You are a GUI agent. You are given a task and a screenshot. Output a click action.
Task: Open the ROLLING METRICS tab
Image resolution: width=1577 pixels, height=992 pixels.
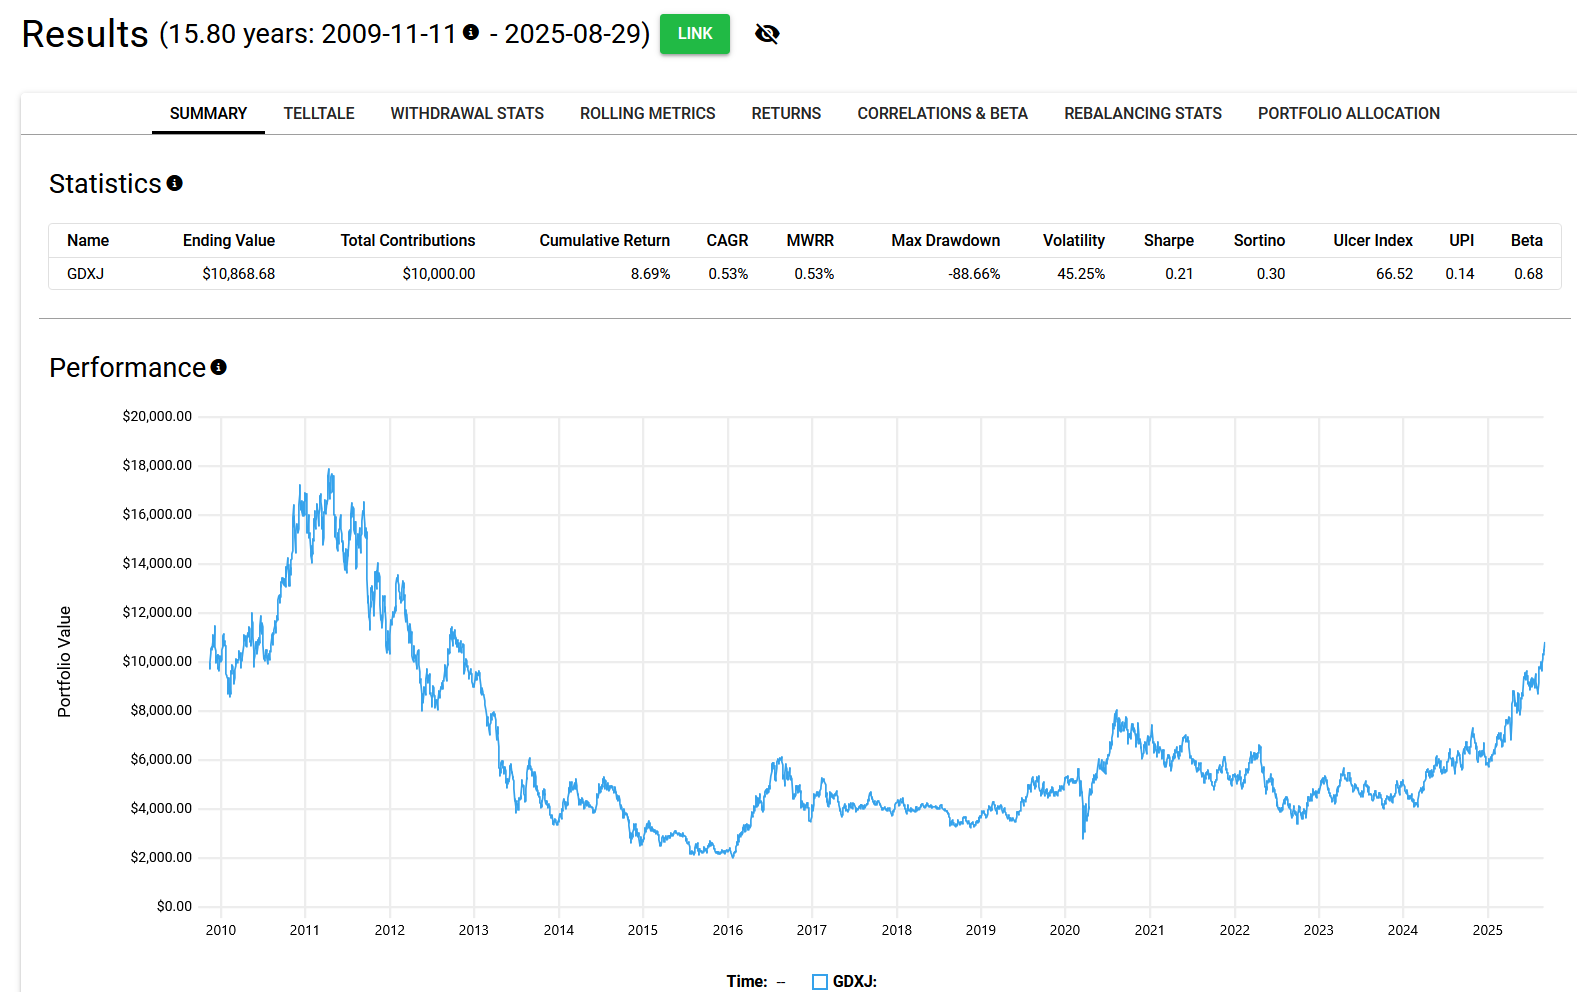click(x=648, y=113)
